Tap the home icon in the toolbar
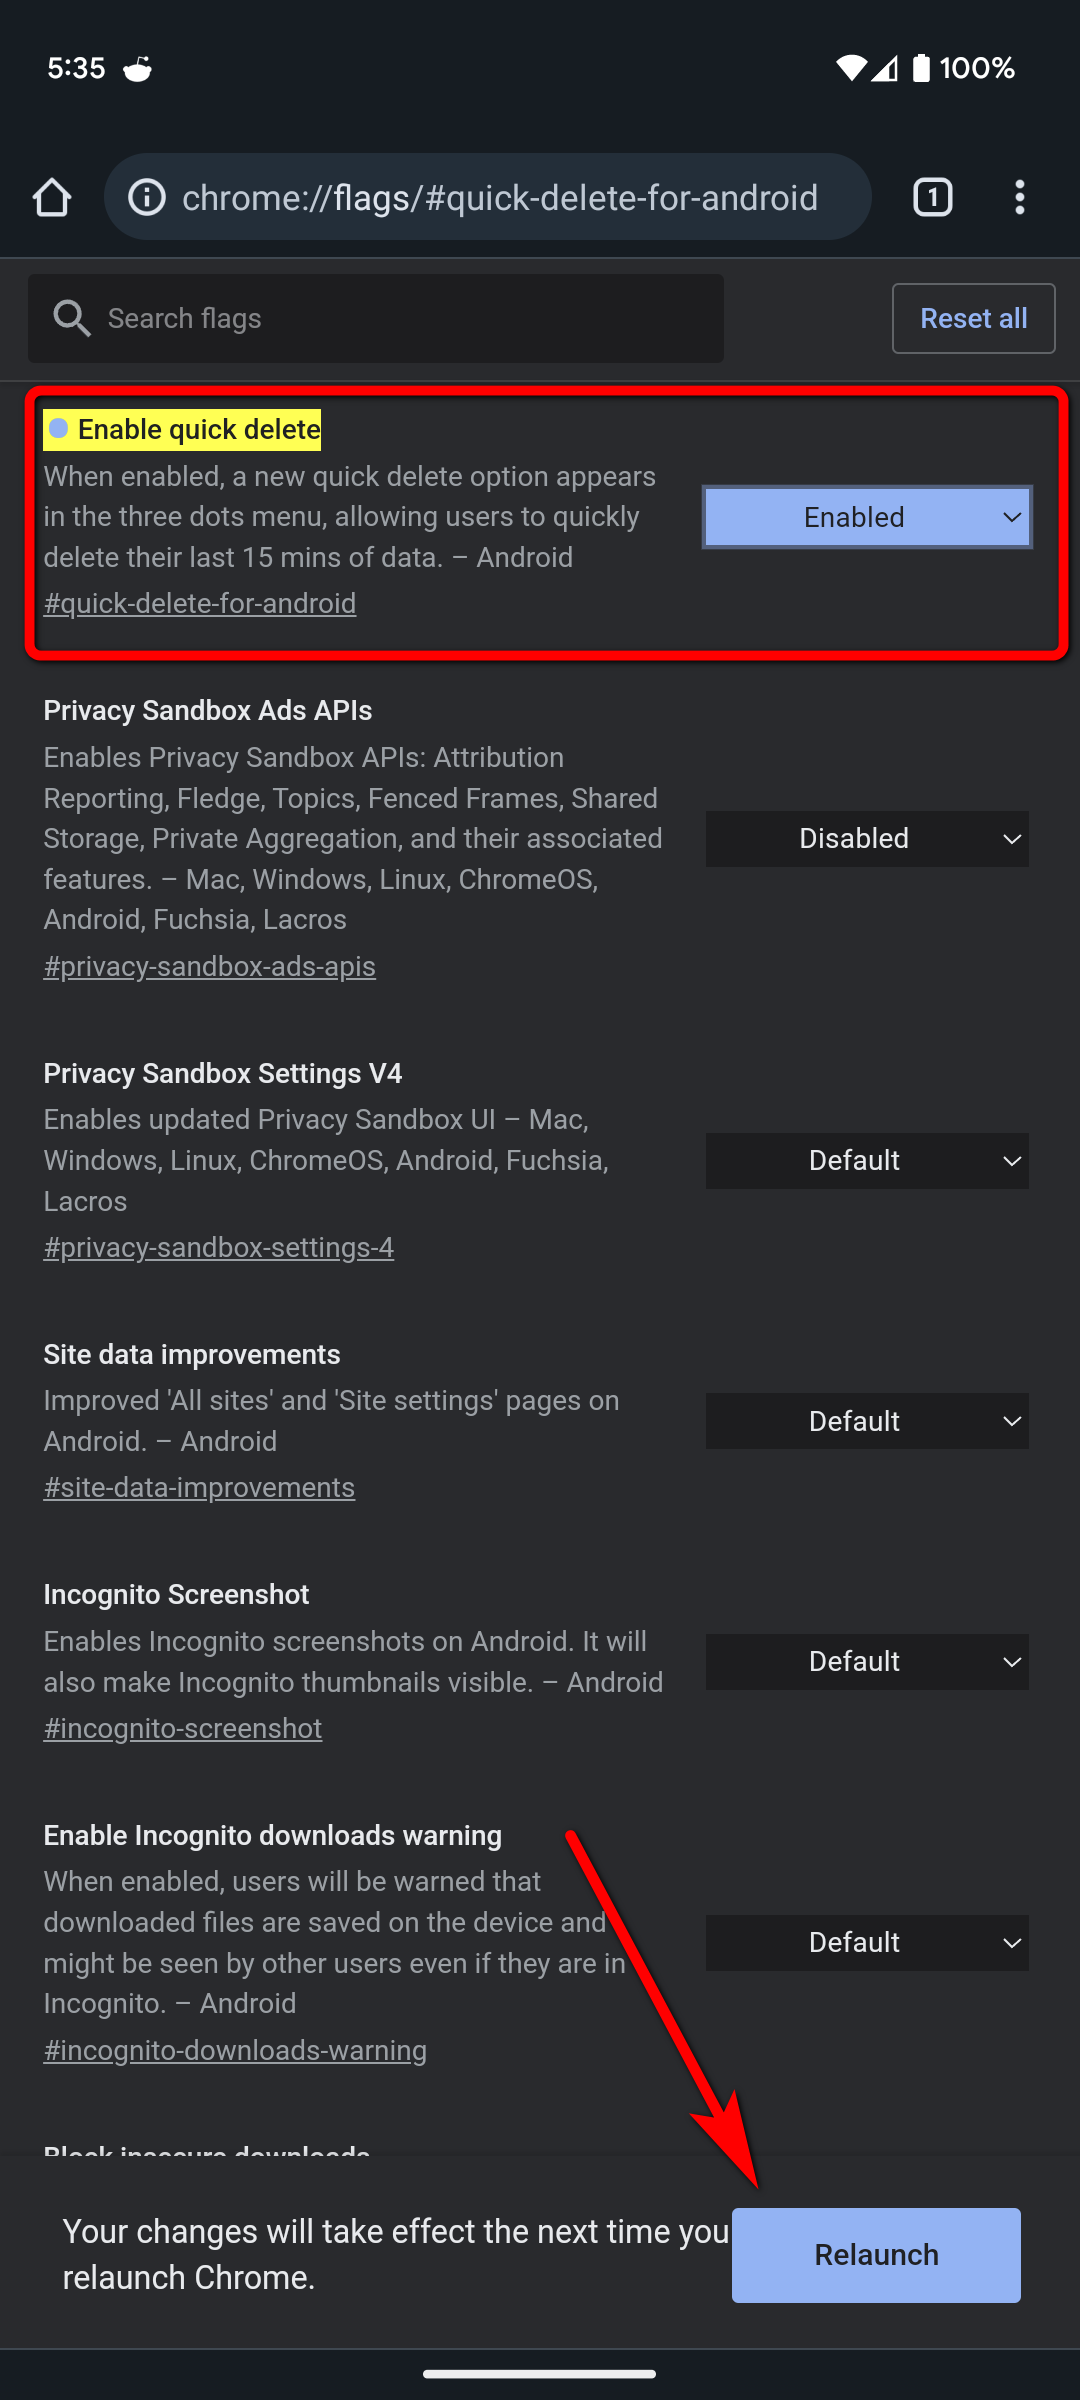The height and width of the screenshot is (2400, 1080). 52,197
